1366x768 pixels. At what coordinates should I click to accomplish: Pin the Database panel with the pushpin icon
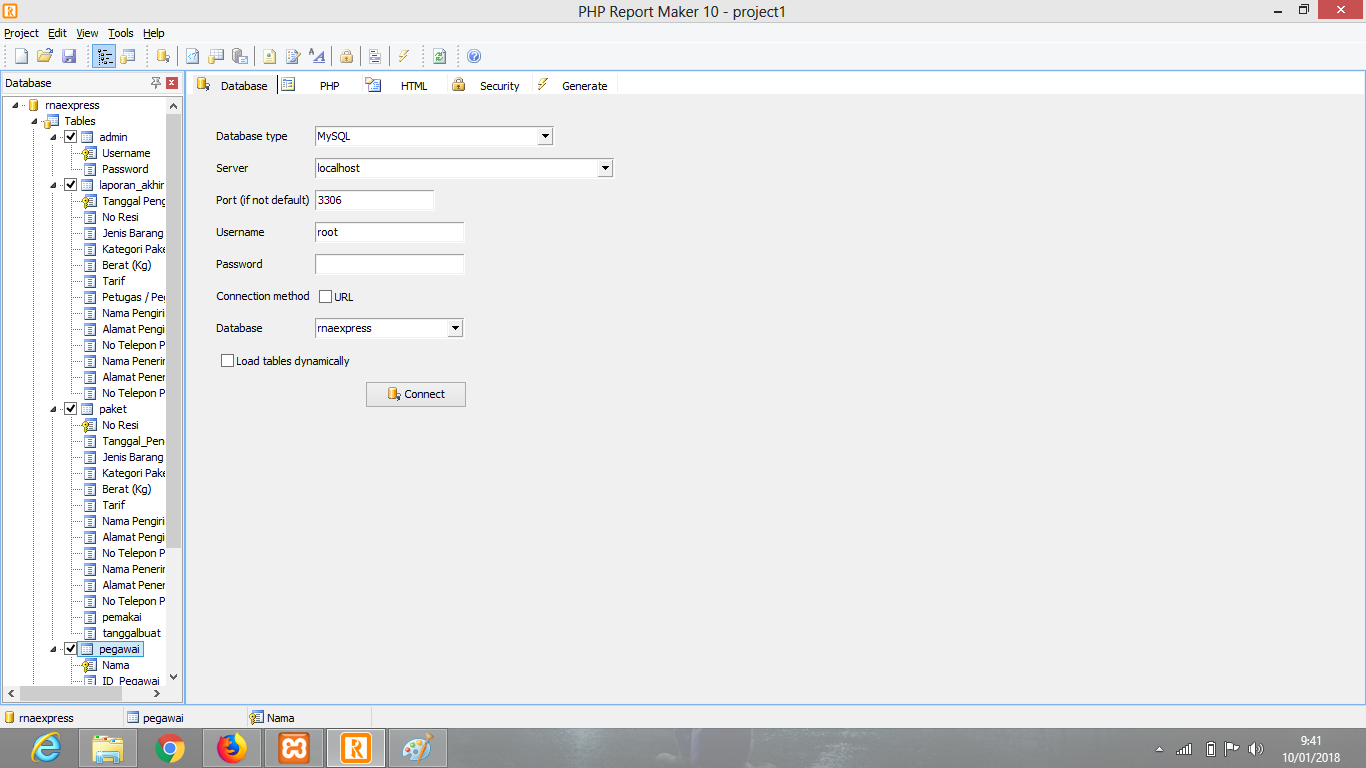point(156,83)
